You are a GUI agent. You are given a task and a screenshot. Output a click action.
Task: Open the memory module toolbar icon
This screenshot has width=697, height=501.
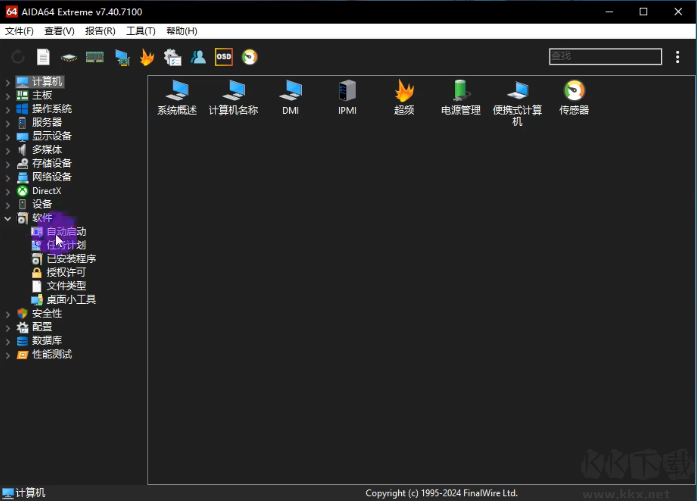(x=95, y=57)
